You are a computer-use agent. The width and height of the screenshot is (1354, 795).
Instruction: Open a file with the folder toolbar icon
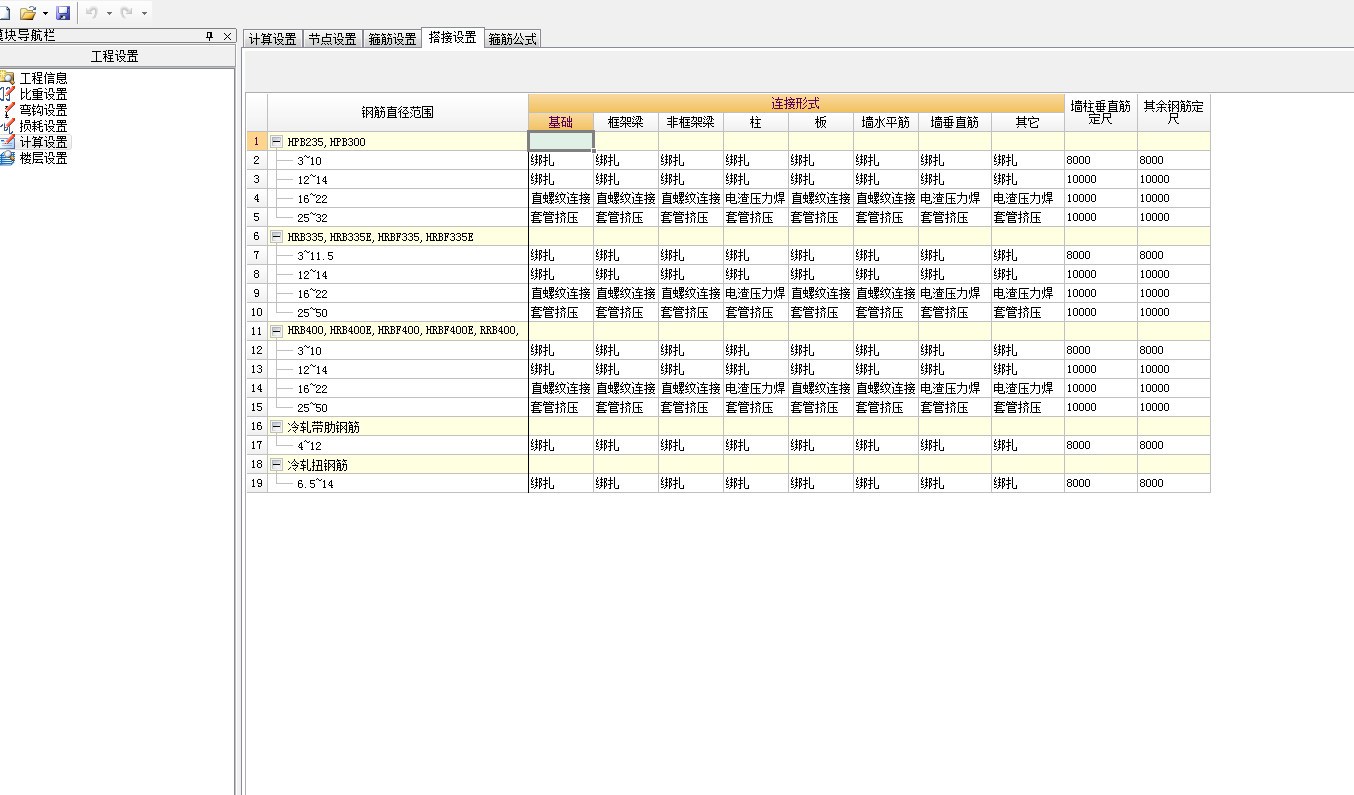(27, 13)
